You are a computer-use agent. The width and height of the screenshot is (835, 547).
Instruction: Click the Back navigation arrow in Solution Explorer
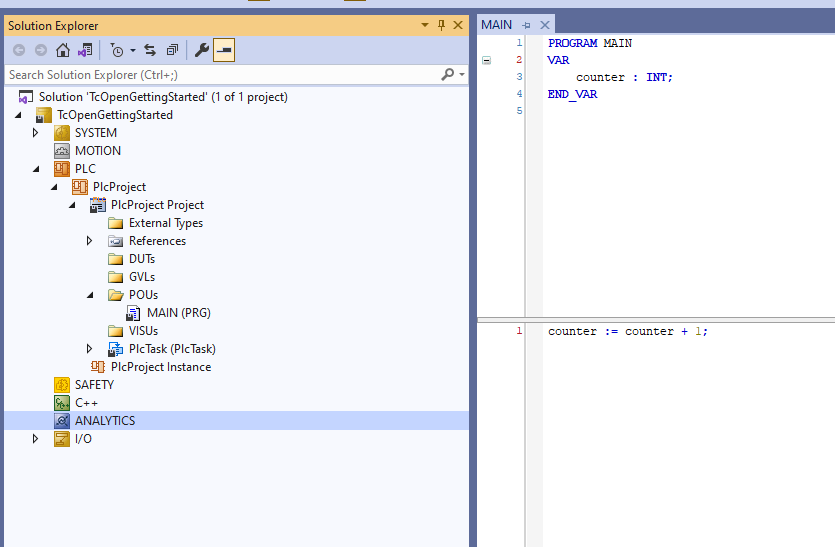[19, 50]
